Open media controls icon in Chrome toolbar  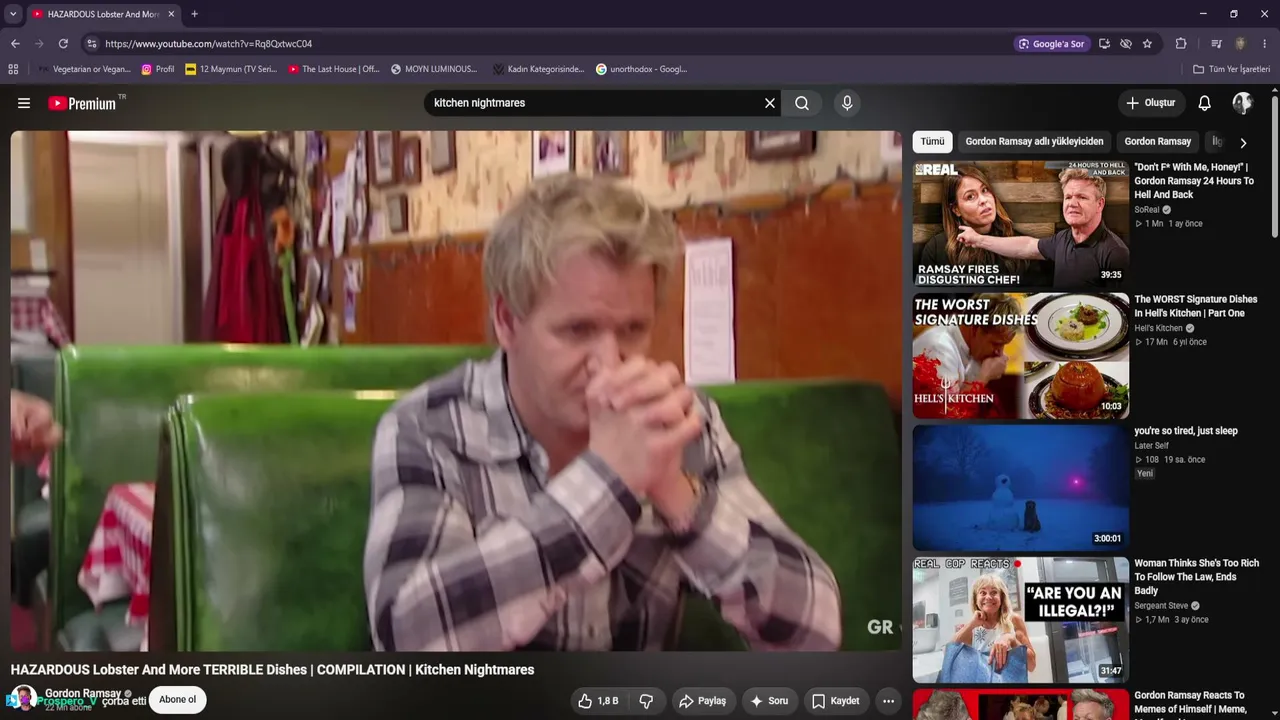pos(1216,44)
